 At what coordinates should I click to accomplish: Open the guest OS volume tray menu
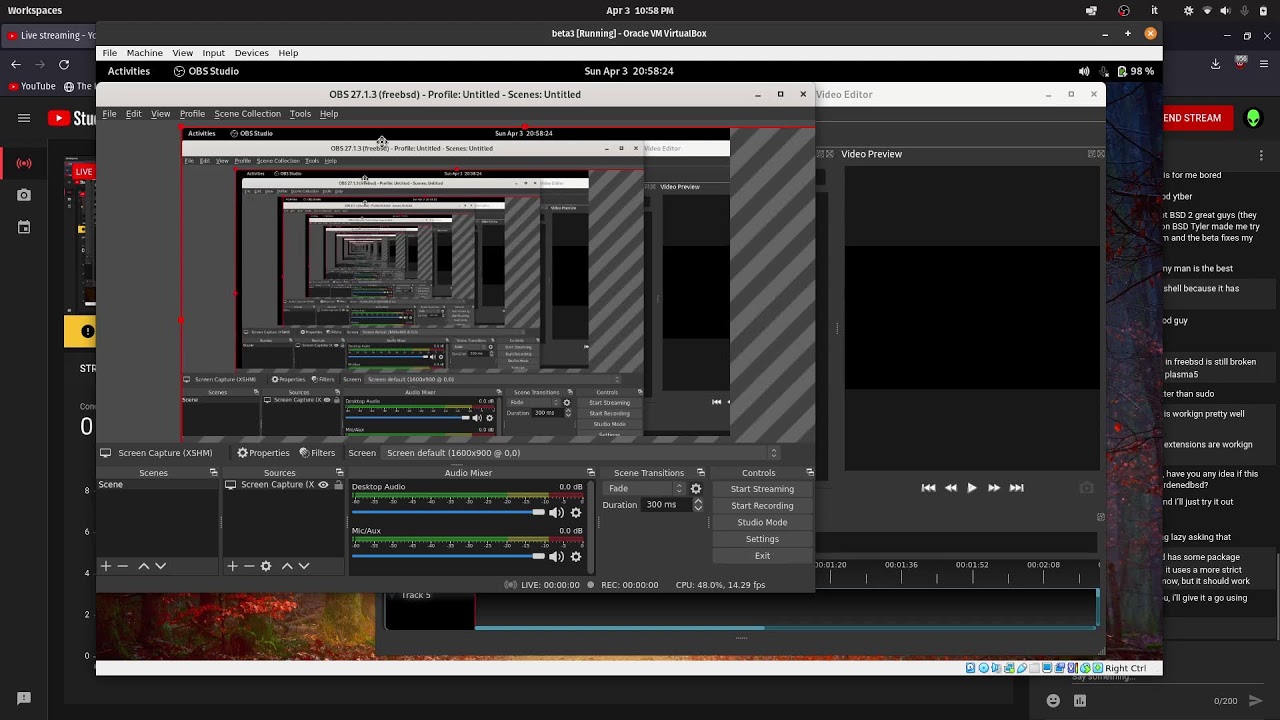pos(1084,72)
